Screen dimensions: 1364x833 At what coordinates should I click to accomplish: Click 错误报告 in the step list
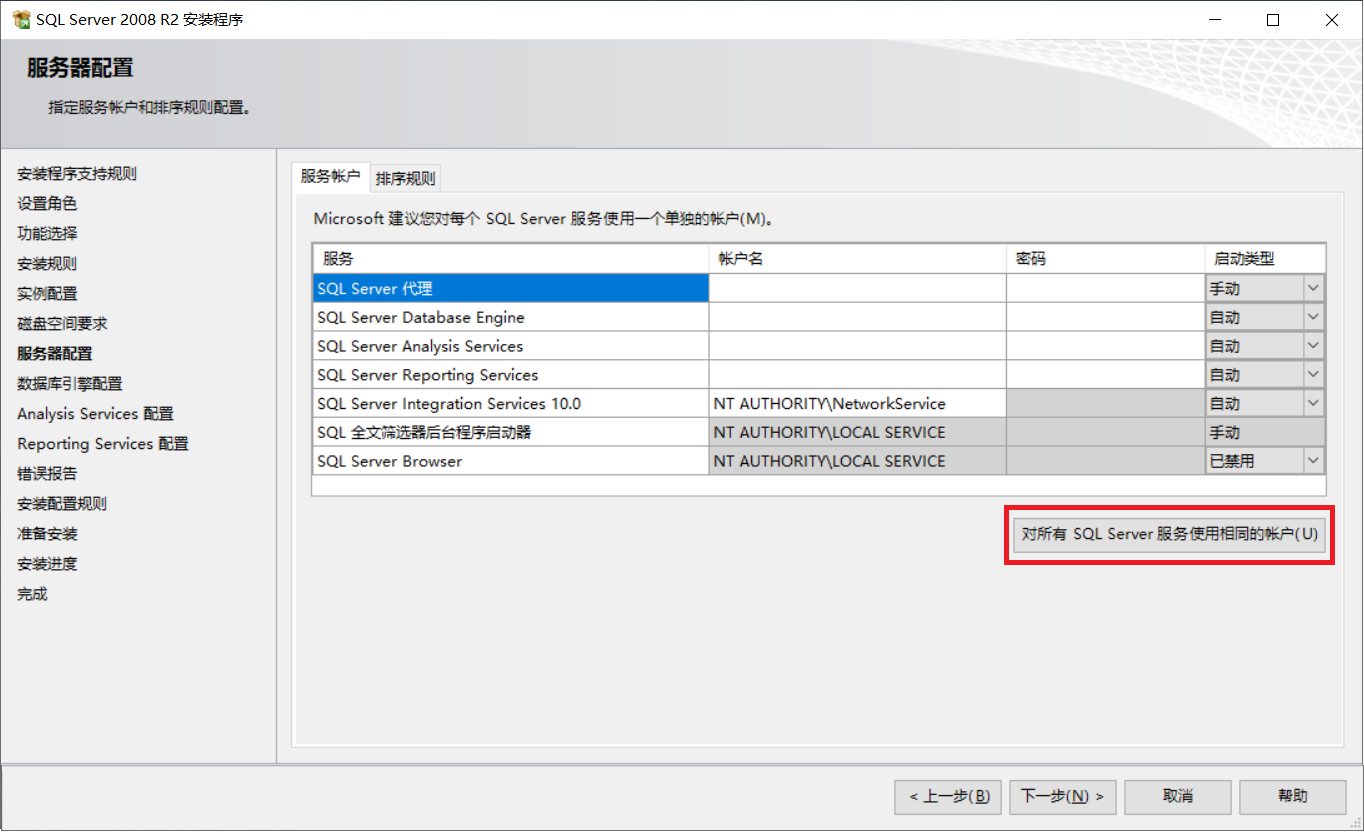tap(47, 474)
